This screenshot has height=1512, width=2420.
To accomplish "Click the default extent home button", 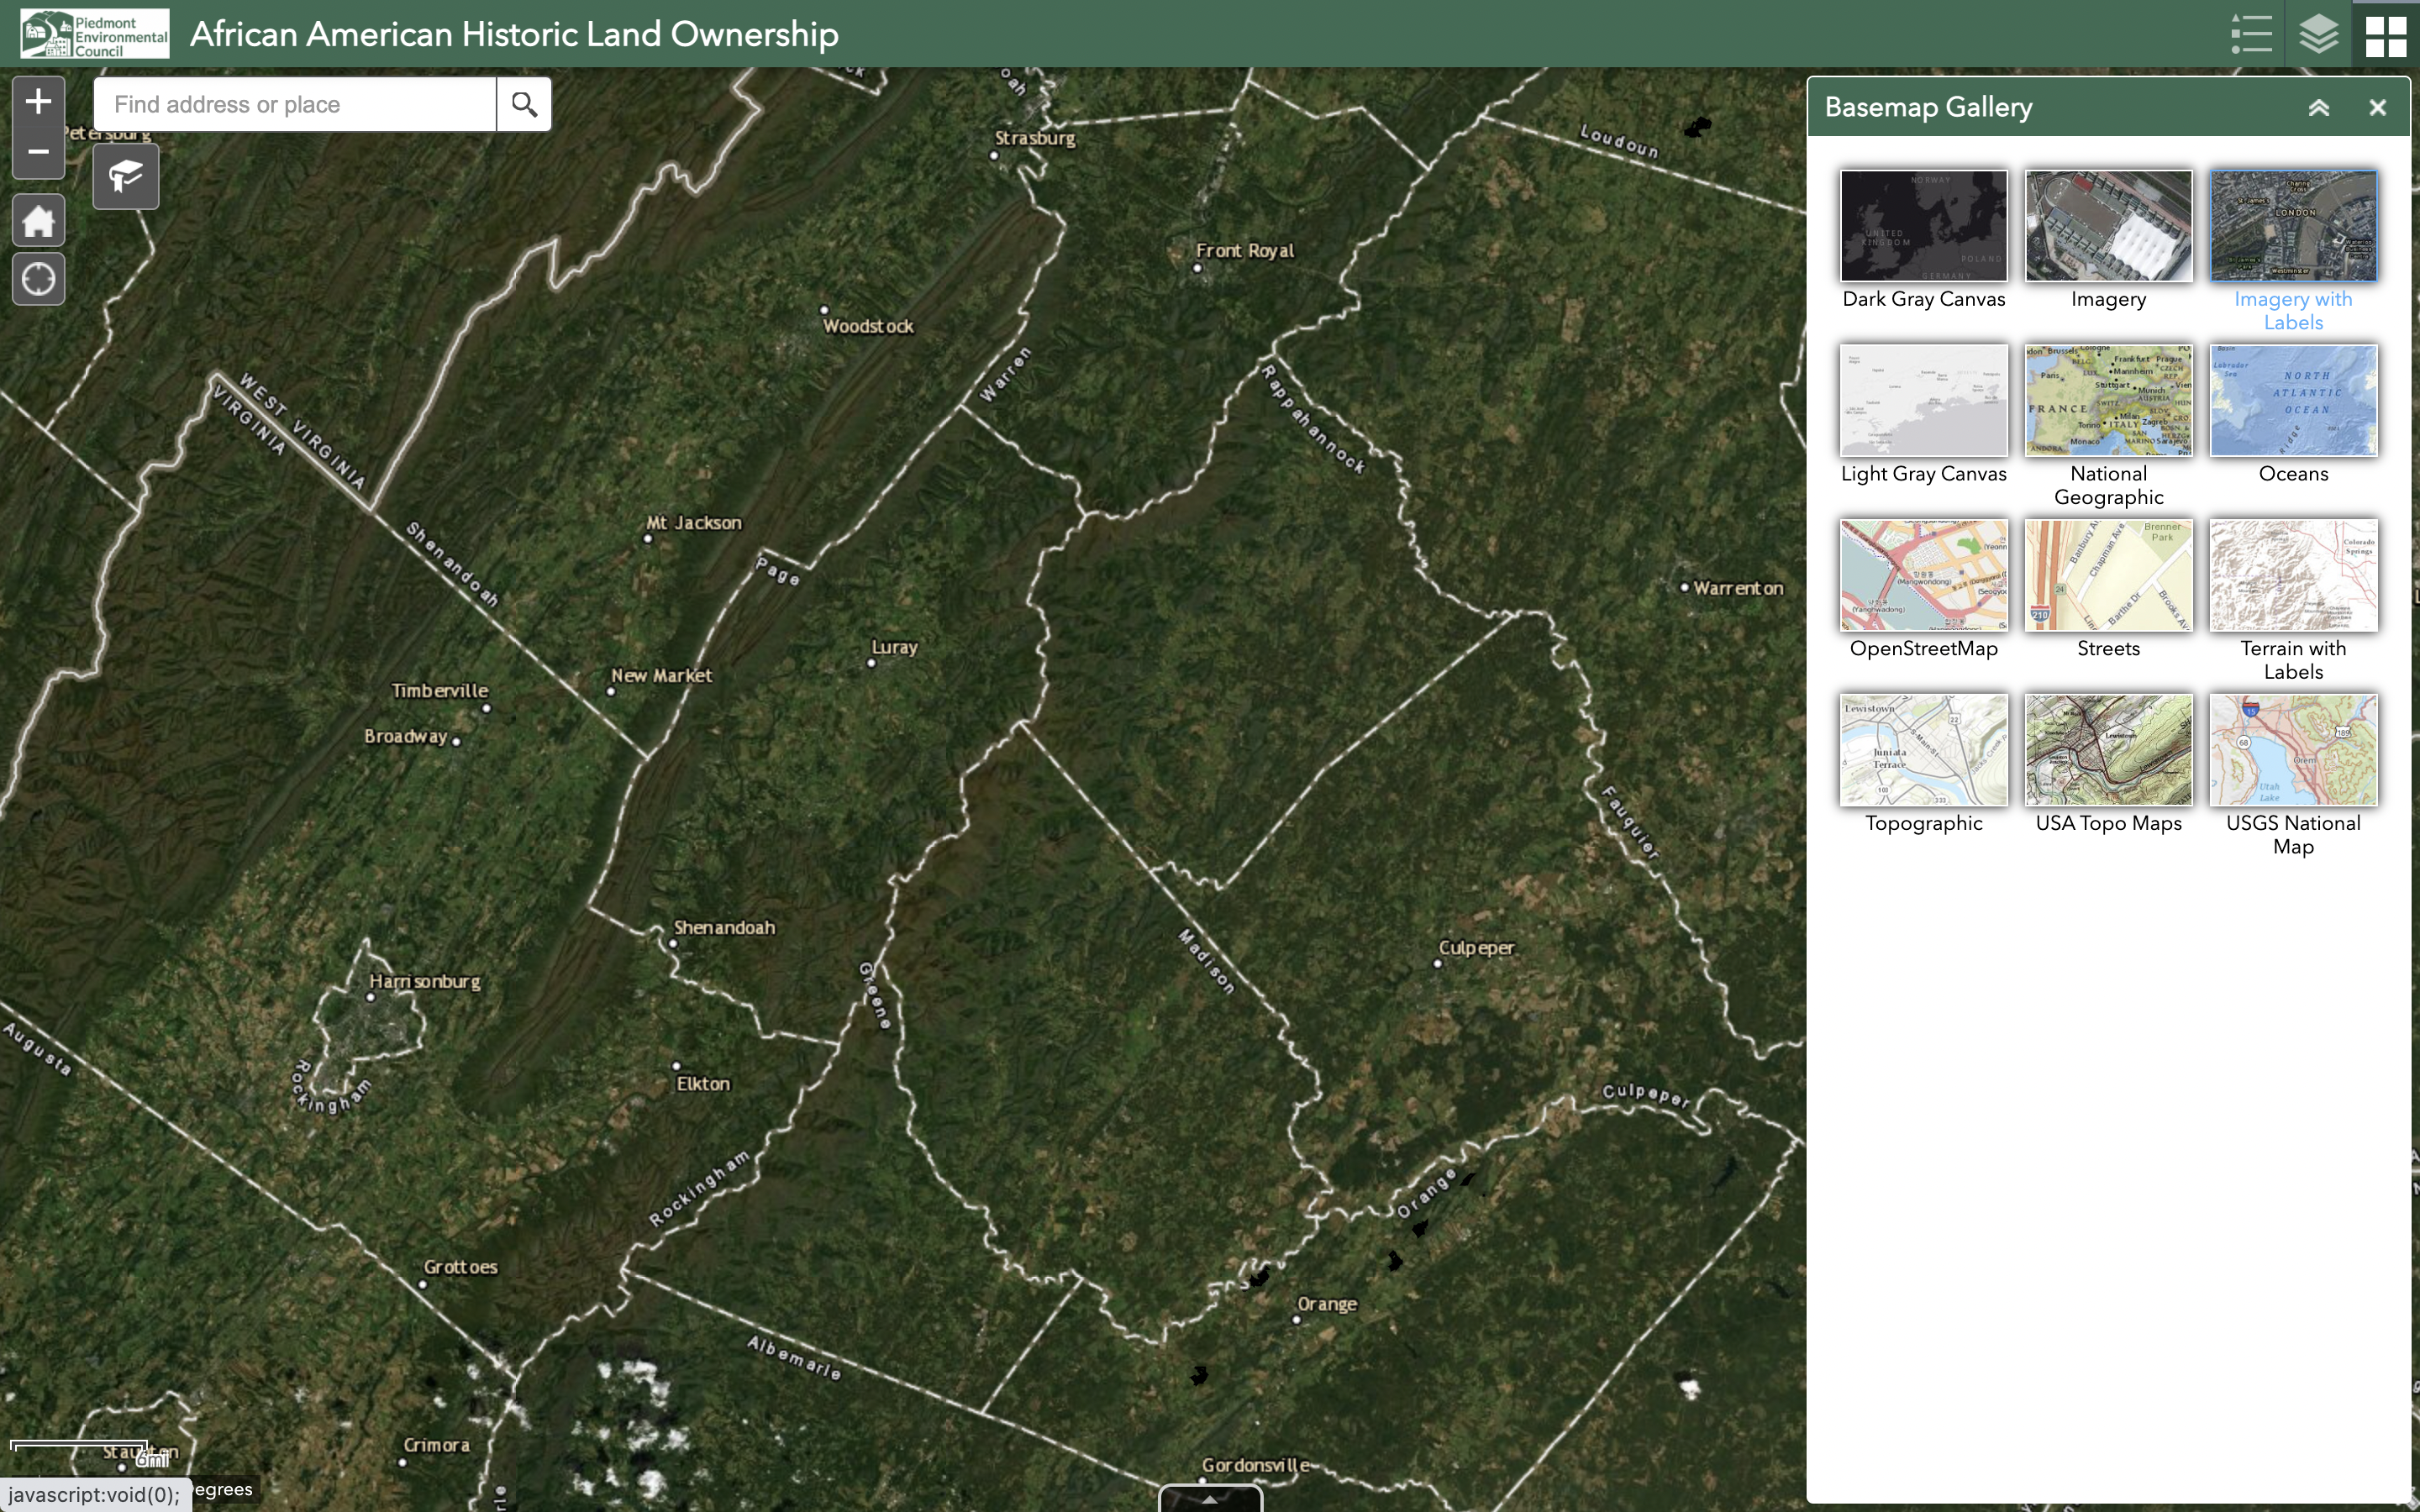I will tap(38, 221).
